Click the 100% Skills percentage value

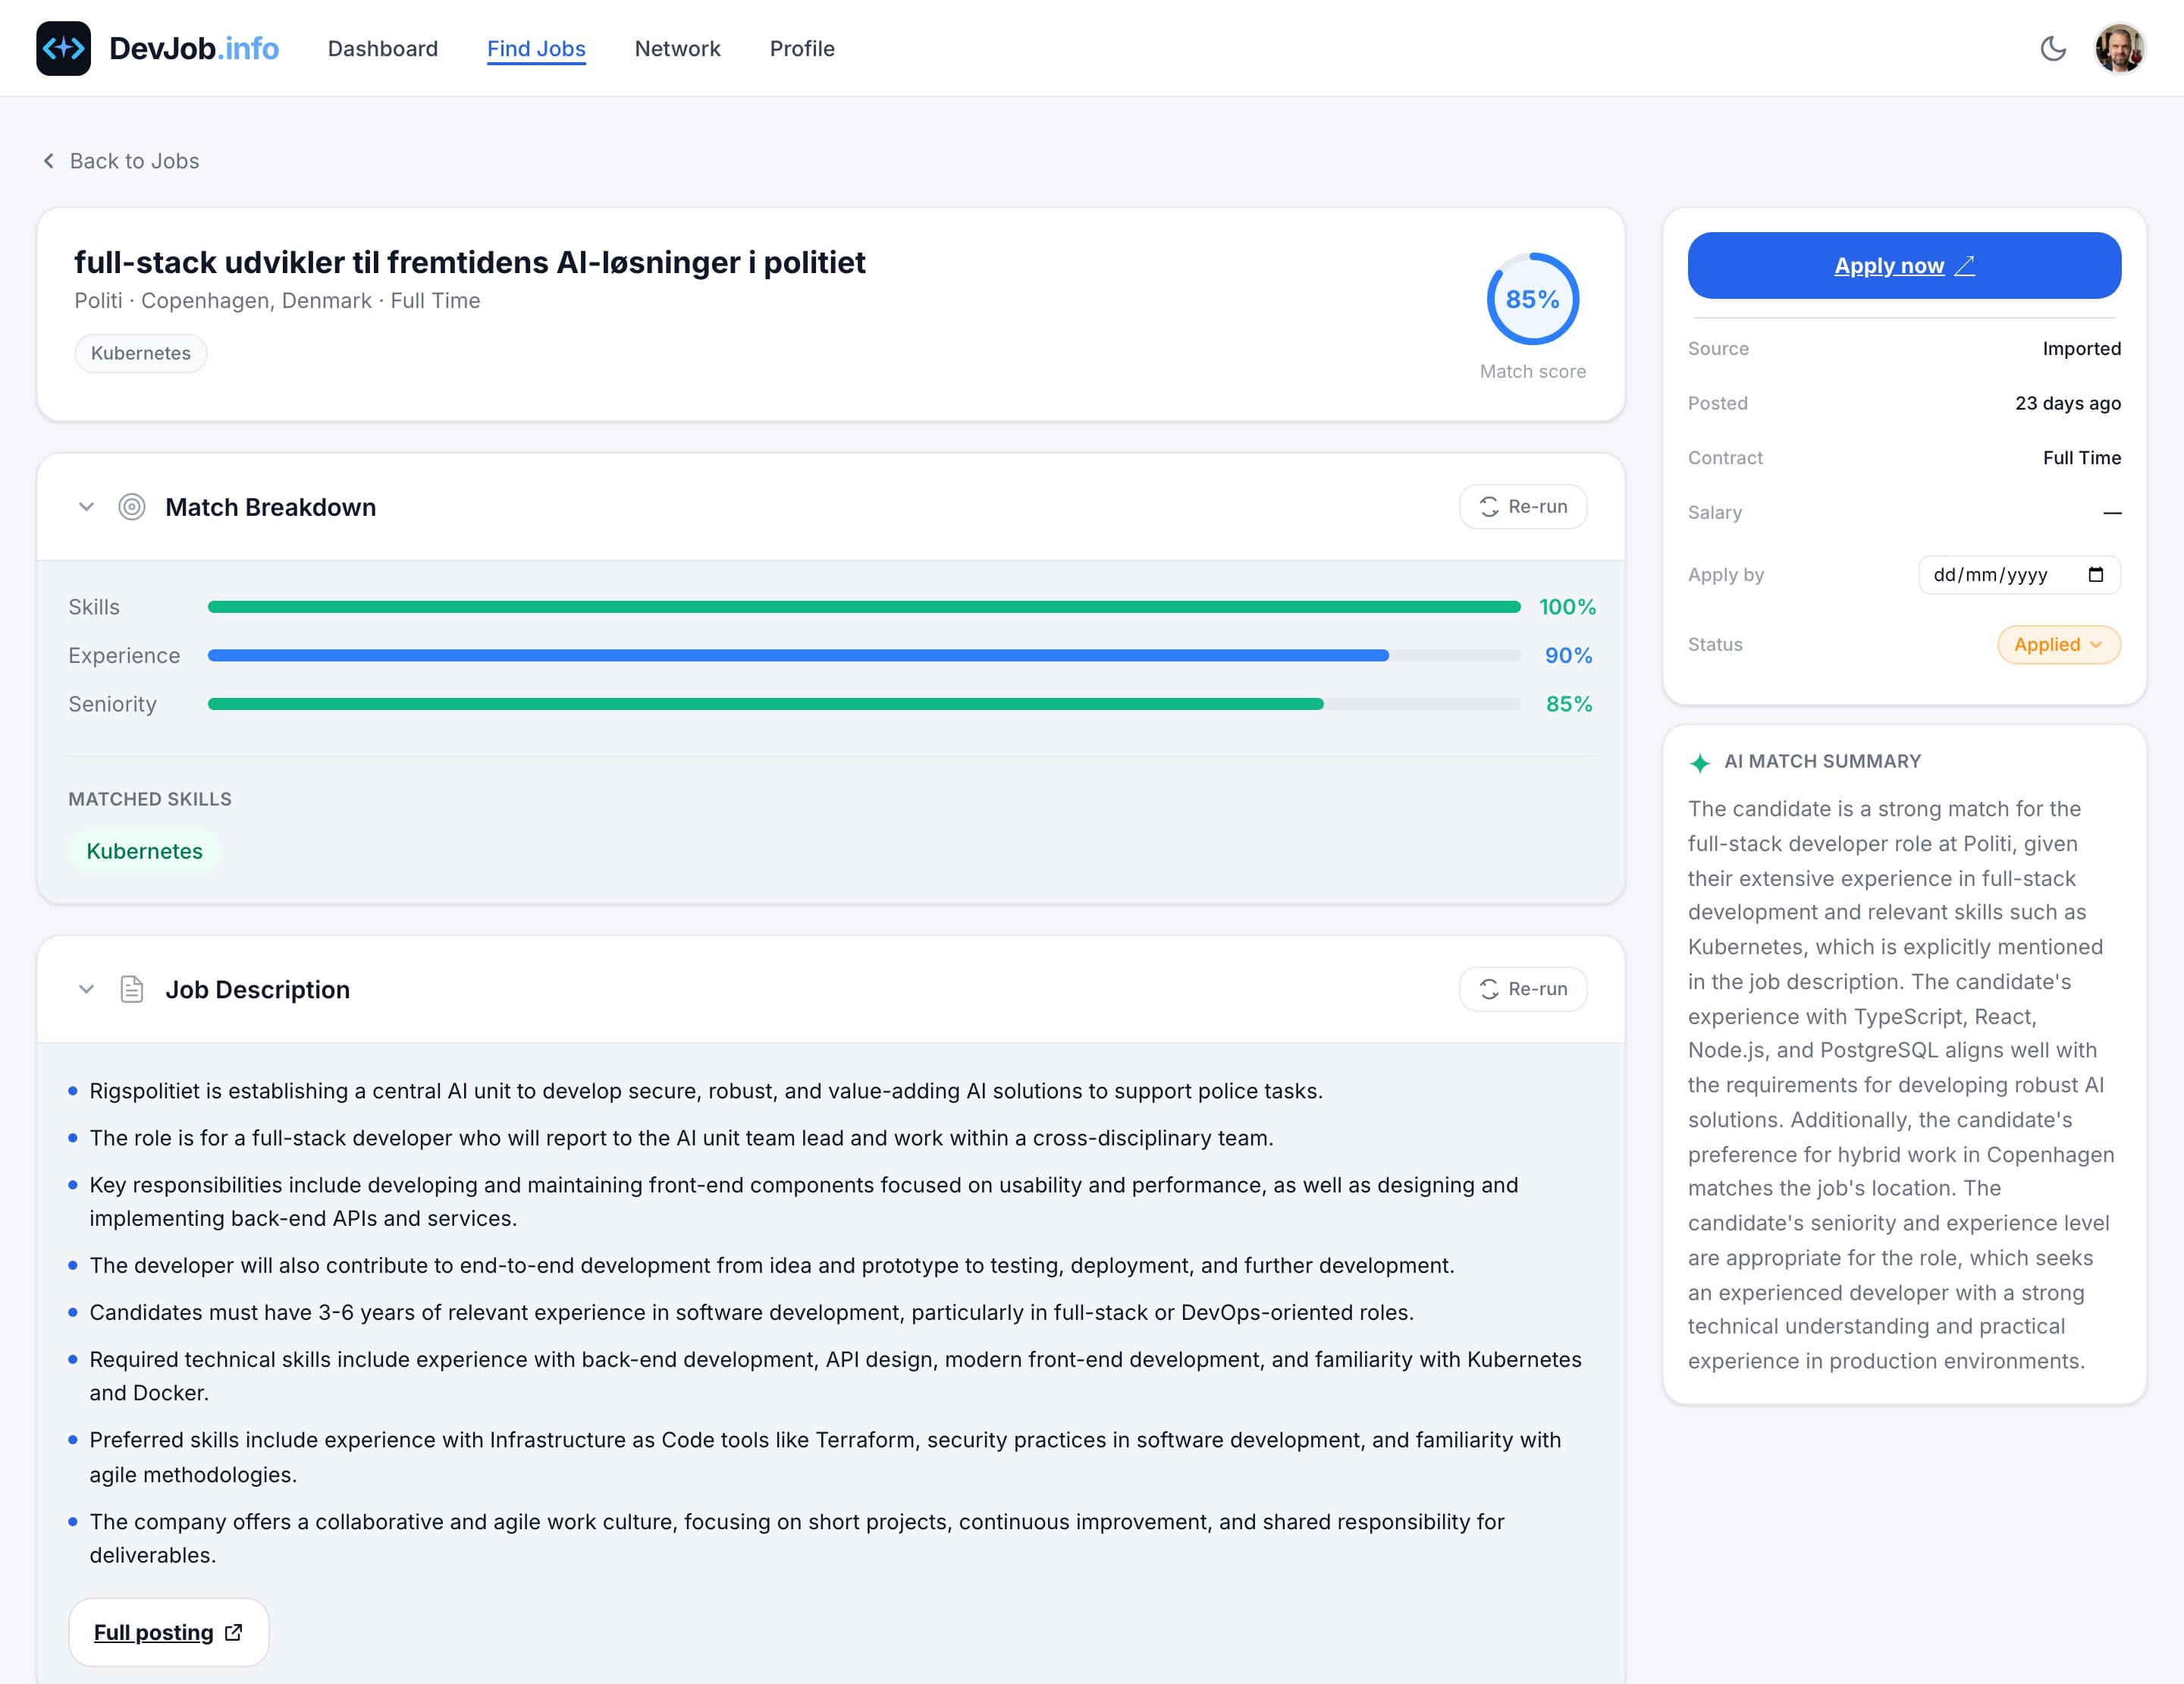[x=1567, y=607]
